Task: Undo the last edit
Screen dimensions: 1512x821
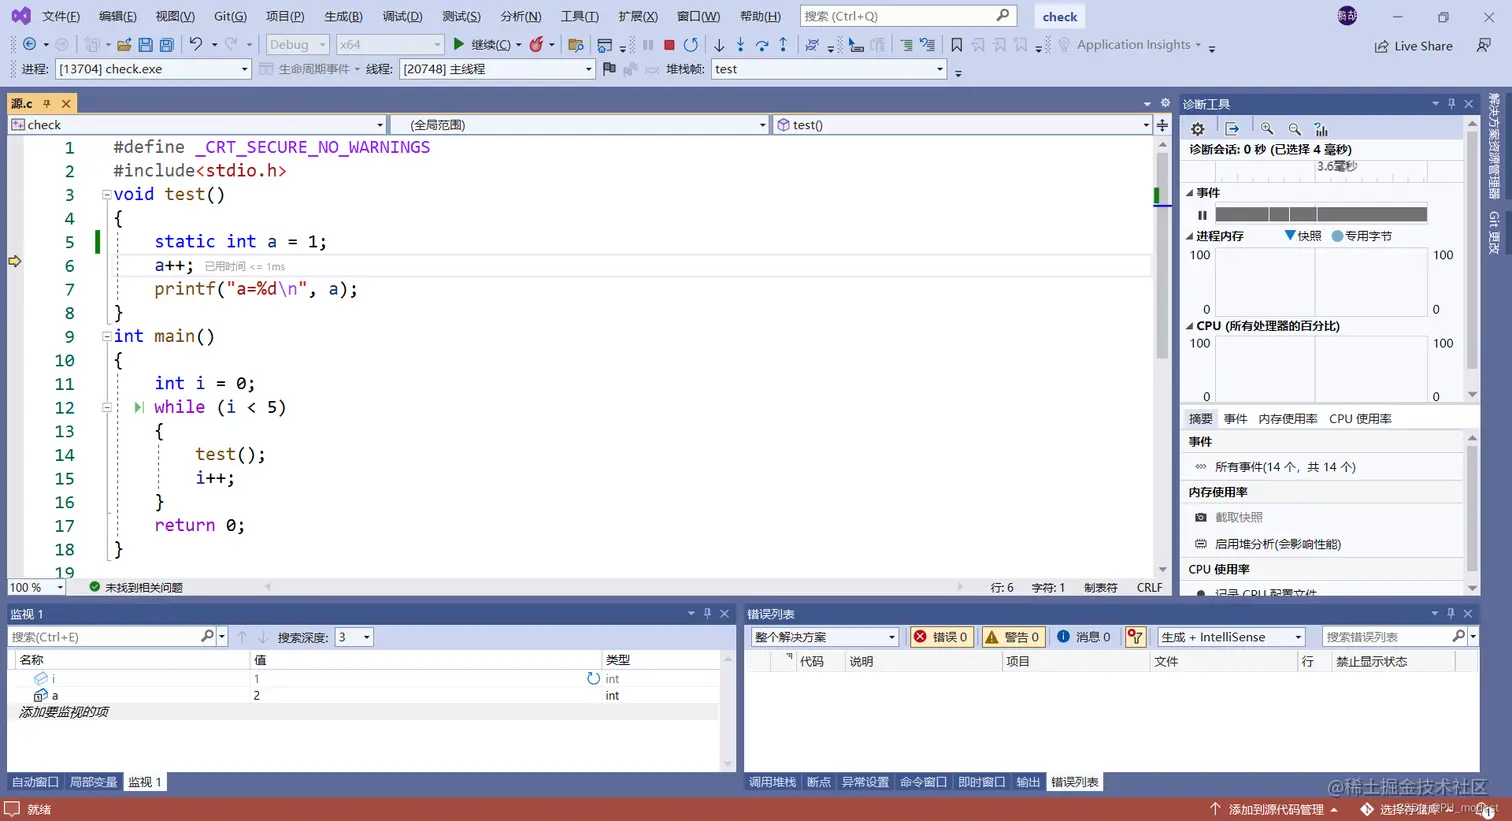Action: [196, 44]
